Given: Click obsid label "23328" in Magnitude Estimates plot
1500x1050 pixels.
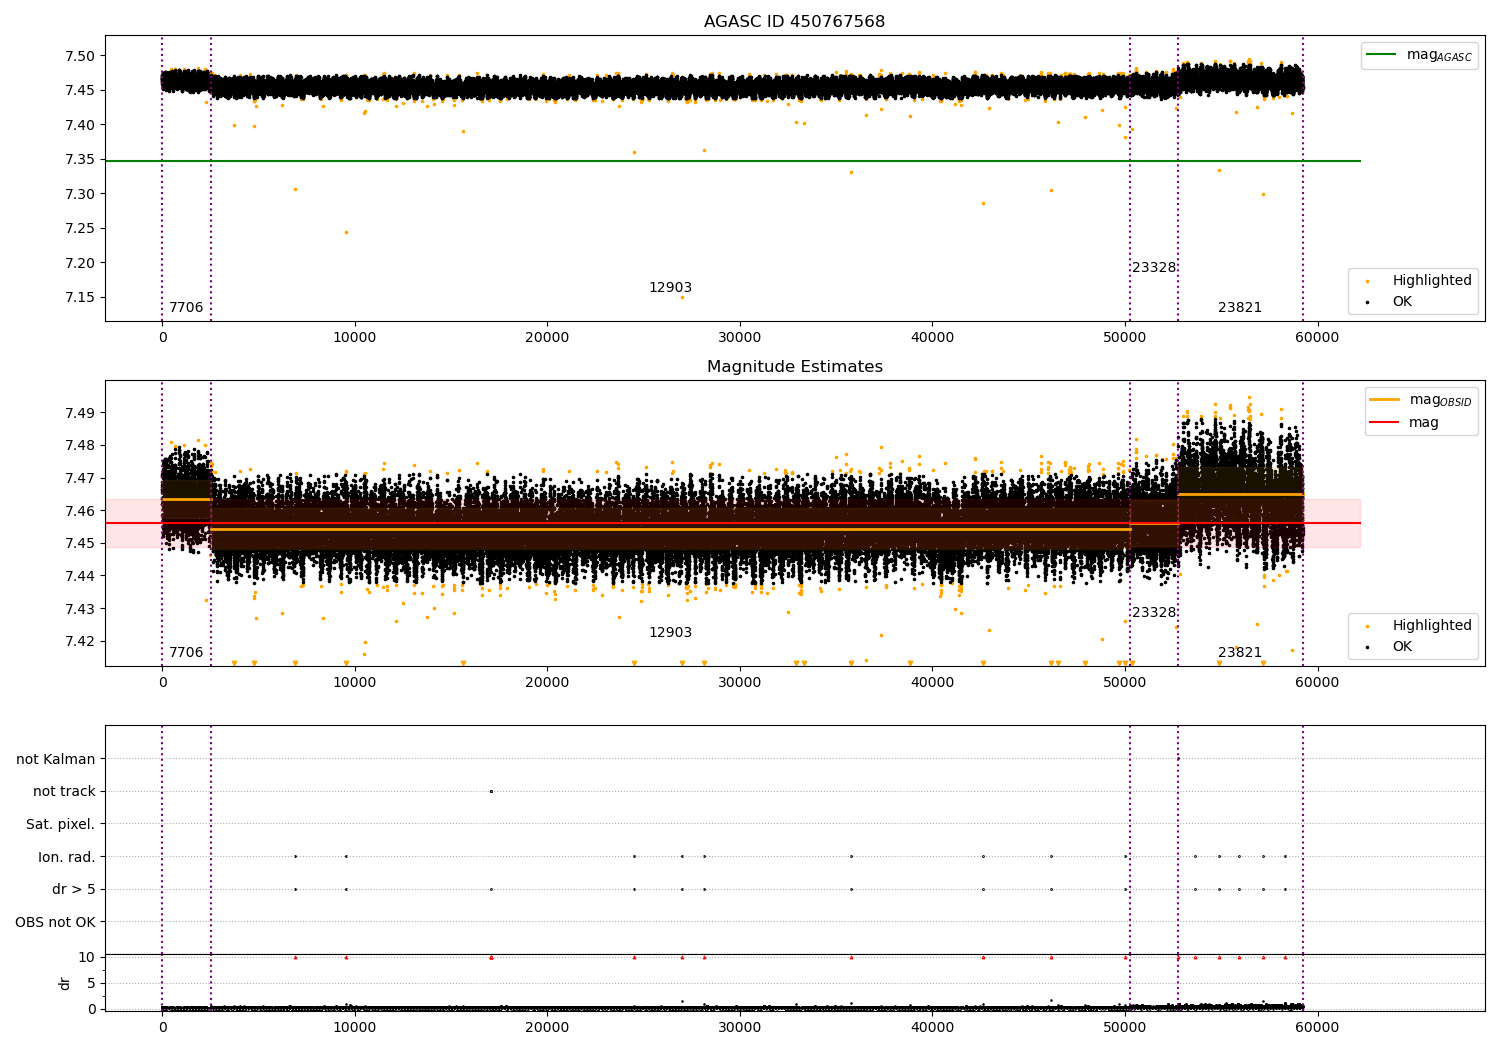Looking at the screenshot, I should point(1154,613).
